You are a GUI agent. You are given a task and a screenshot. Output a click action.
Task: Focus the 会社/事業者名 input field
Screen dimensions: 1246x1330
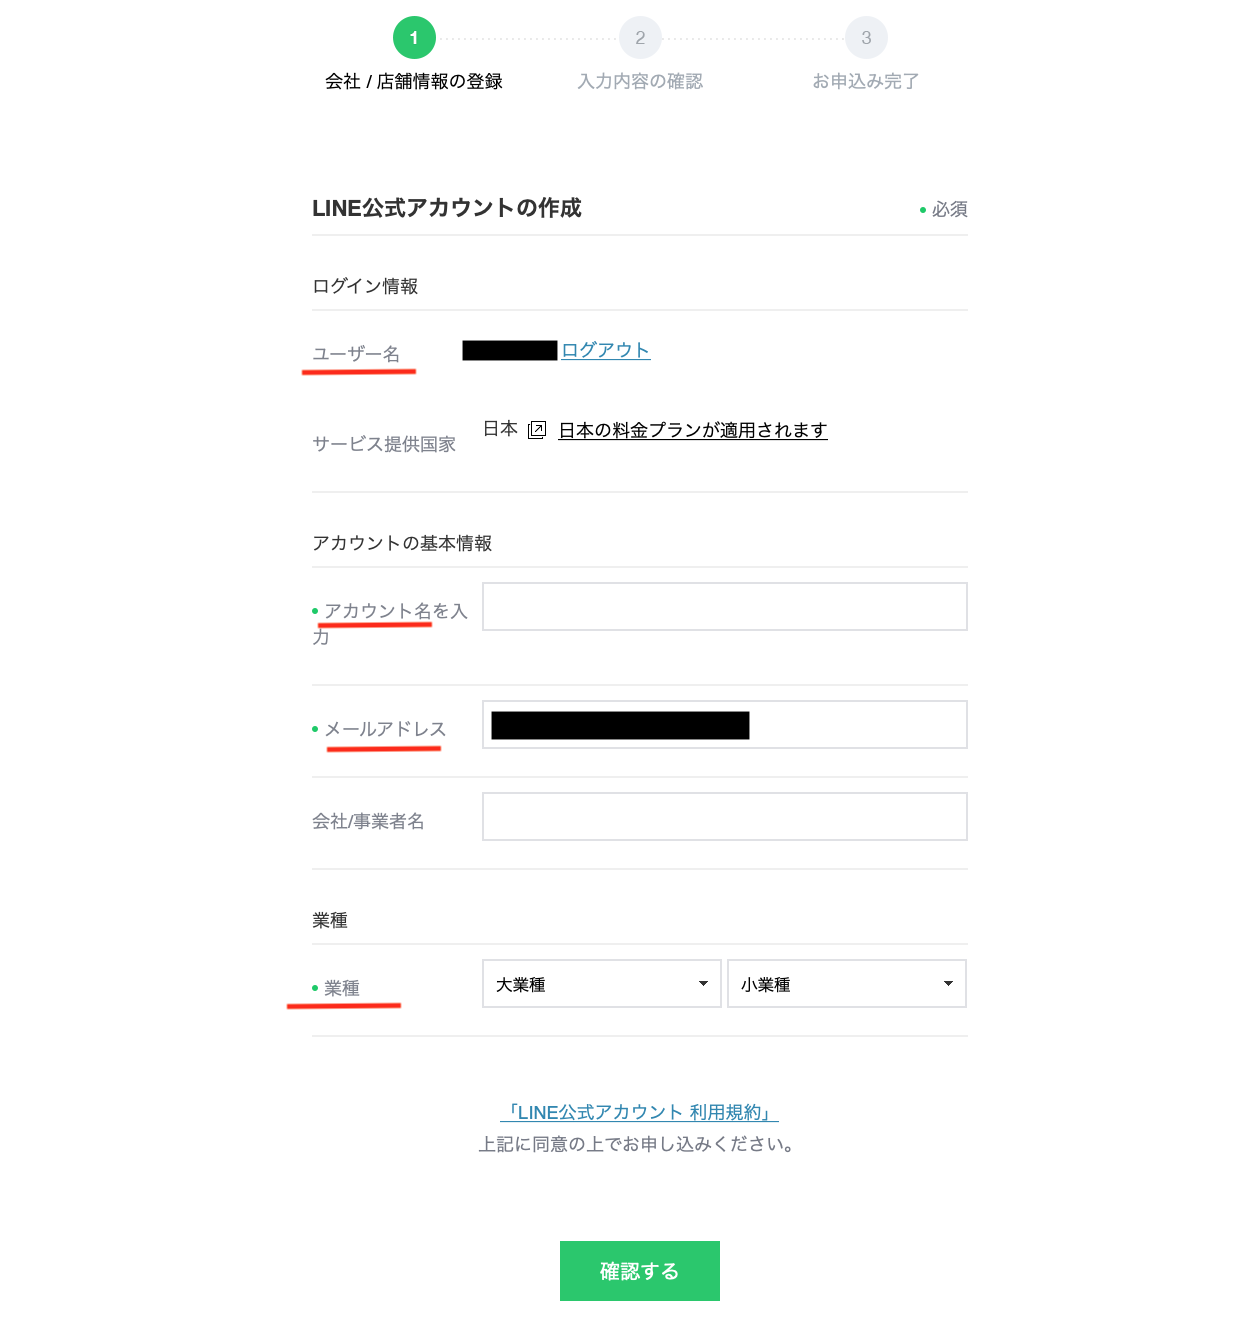[x=725, y=817]
